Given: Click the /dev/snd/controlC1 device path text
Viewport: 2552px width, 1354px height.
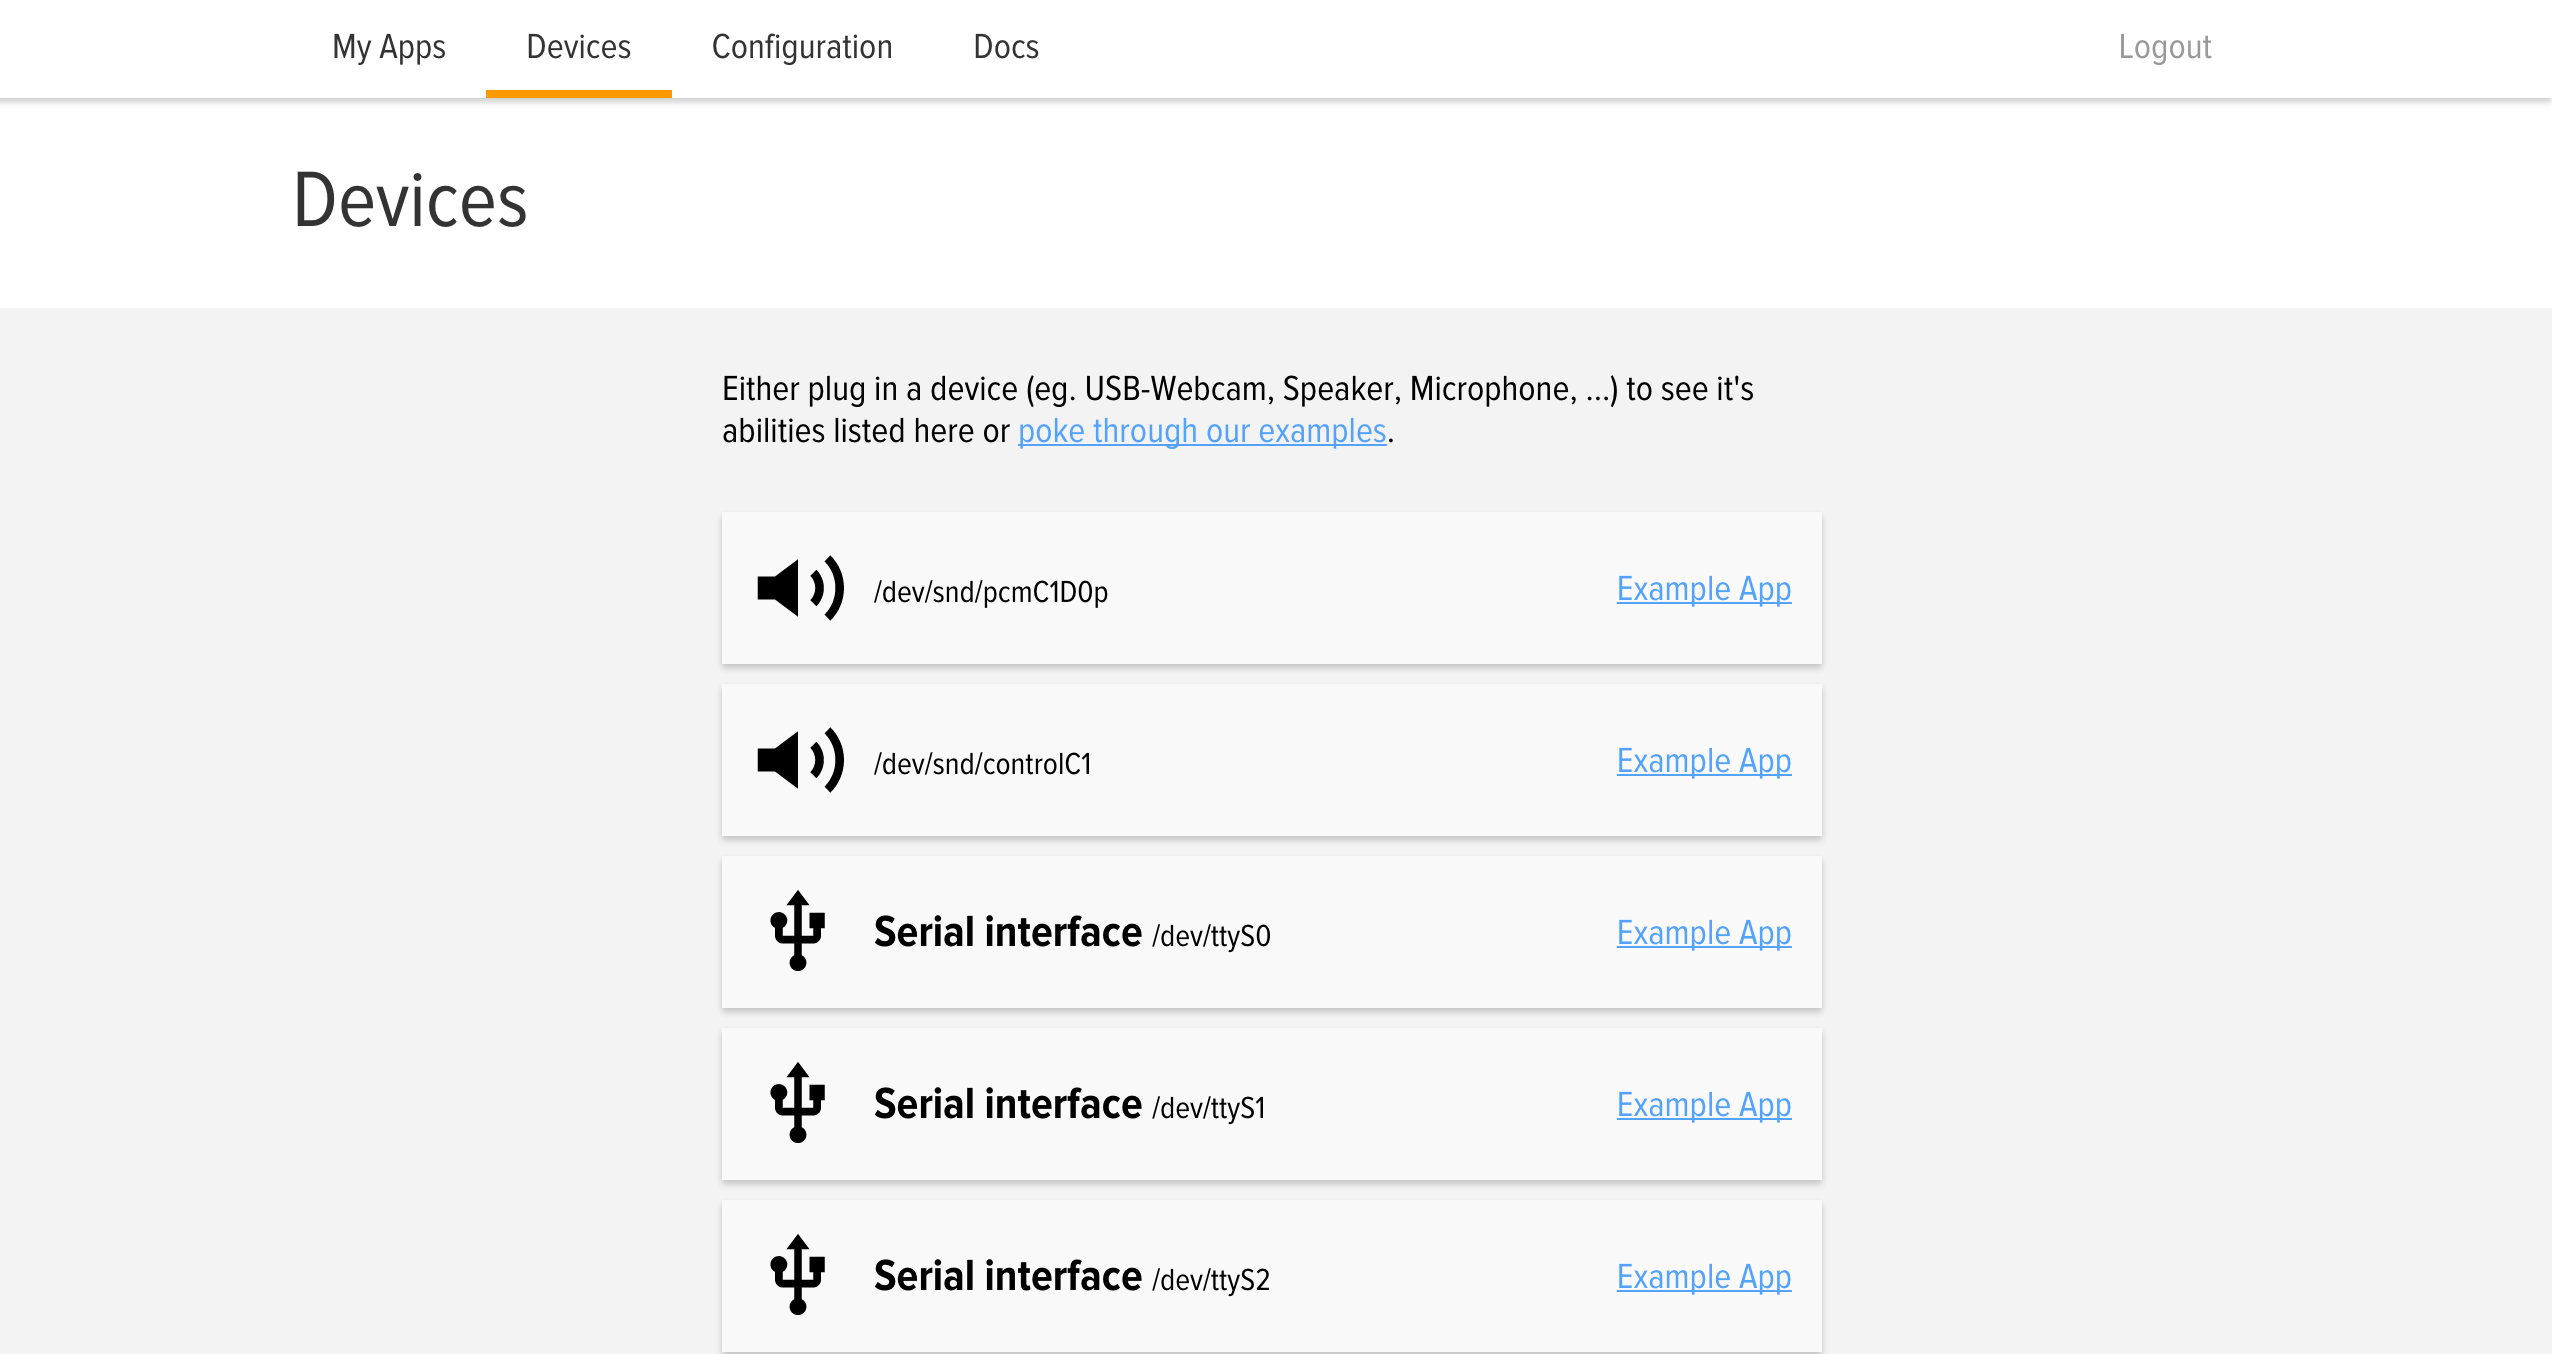Looking at the screenshot, I should [x=982, y=764].
